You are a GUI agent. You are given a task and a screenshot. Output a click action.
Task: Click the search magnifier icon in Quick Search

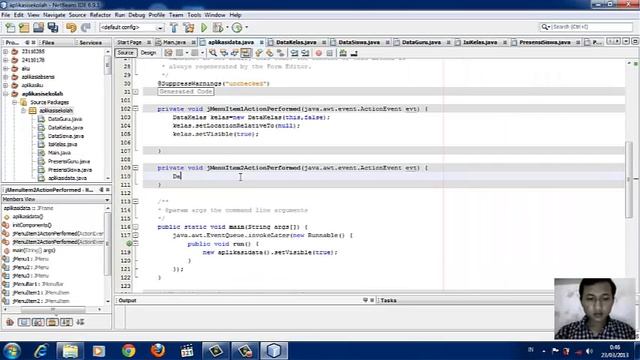tap(545, 27)
